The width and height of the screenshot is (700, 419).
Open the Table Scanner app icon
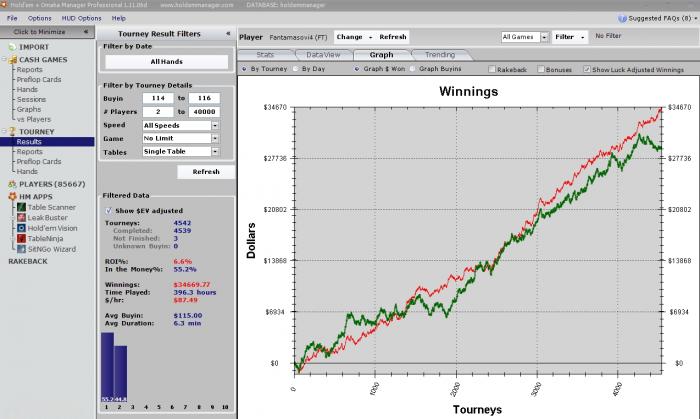[x=21, y=207]
